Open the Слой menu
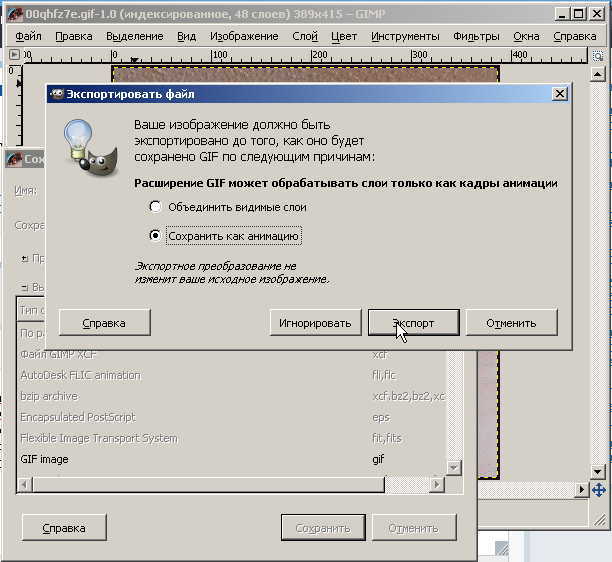 tap(305, 36)
